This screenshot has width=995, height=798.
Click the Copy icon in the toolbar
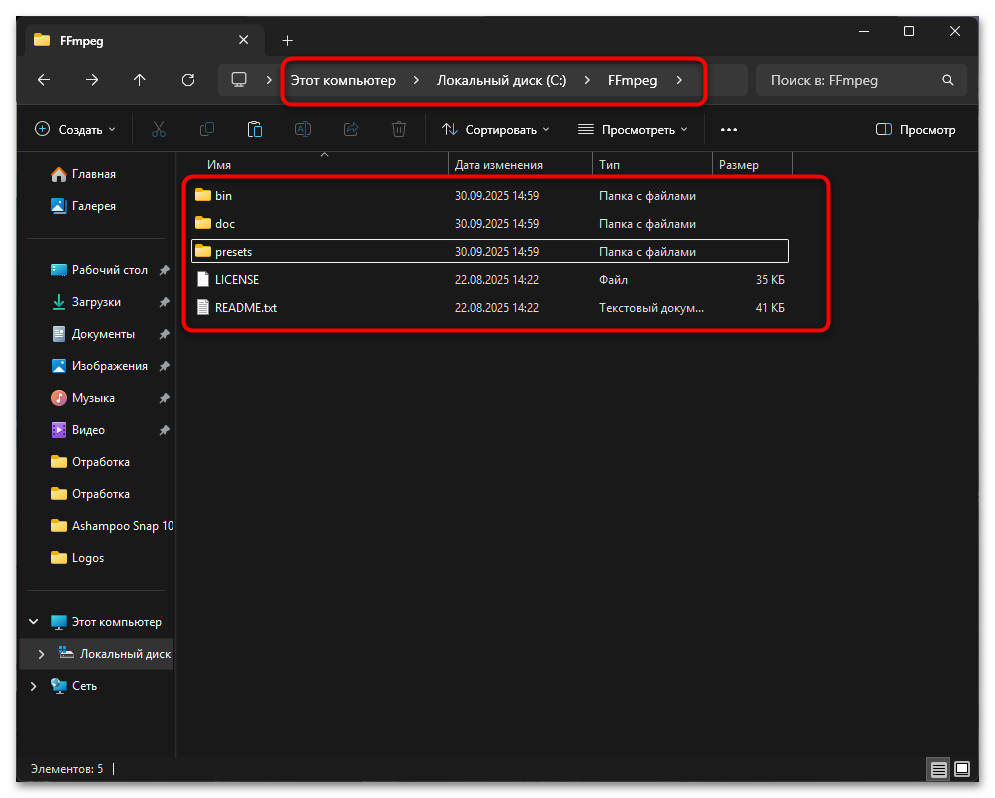pos(206,129)
